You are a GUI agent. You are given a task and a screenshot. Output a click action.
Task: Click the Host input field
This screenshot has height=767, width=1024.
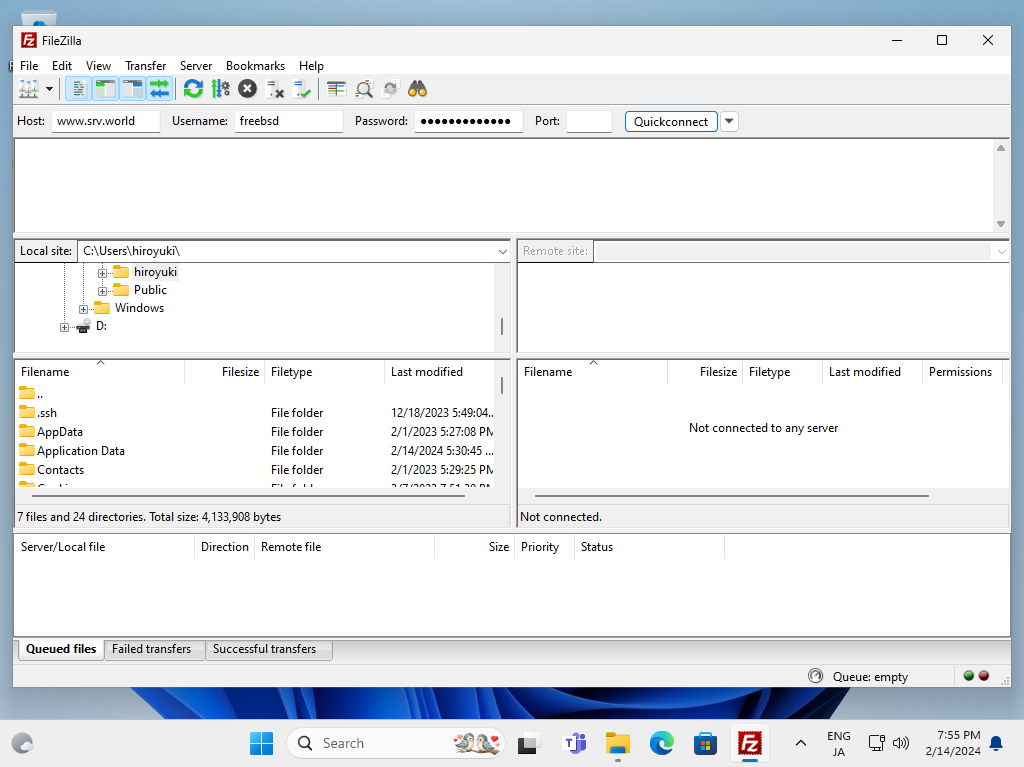(106, 122)
